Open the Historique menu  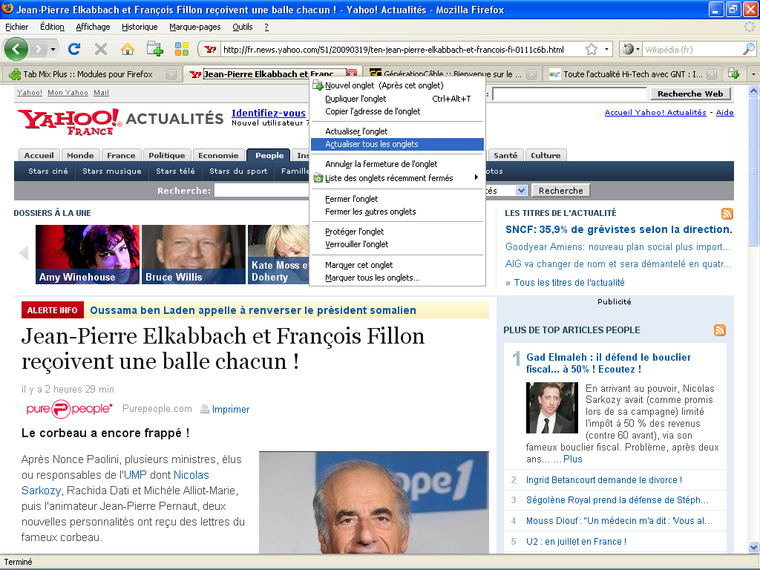pos(140,27)
